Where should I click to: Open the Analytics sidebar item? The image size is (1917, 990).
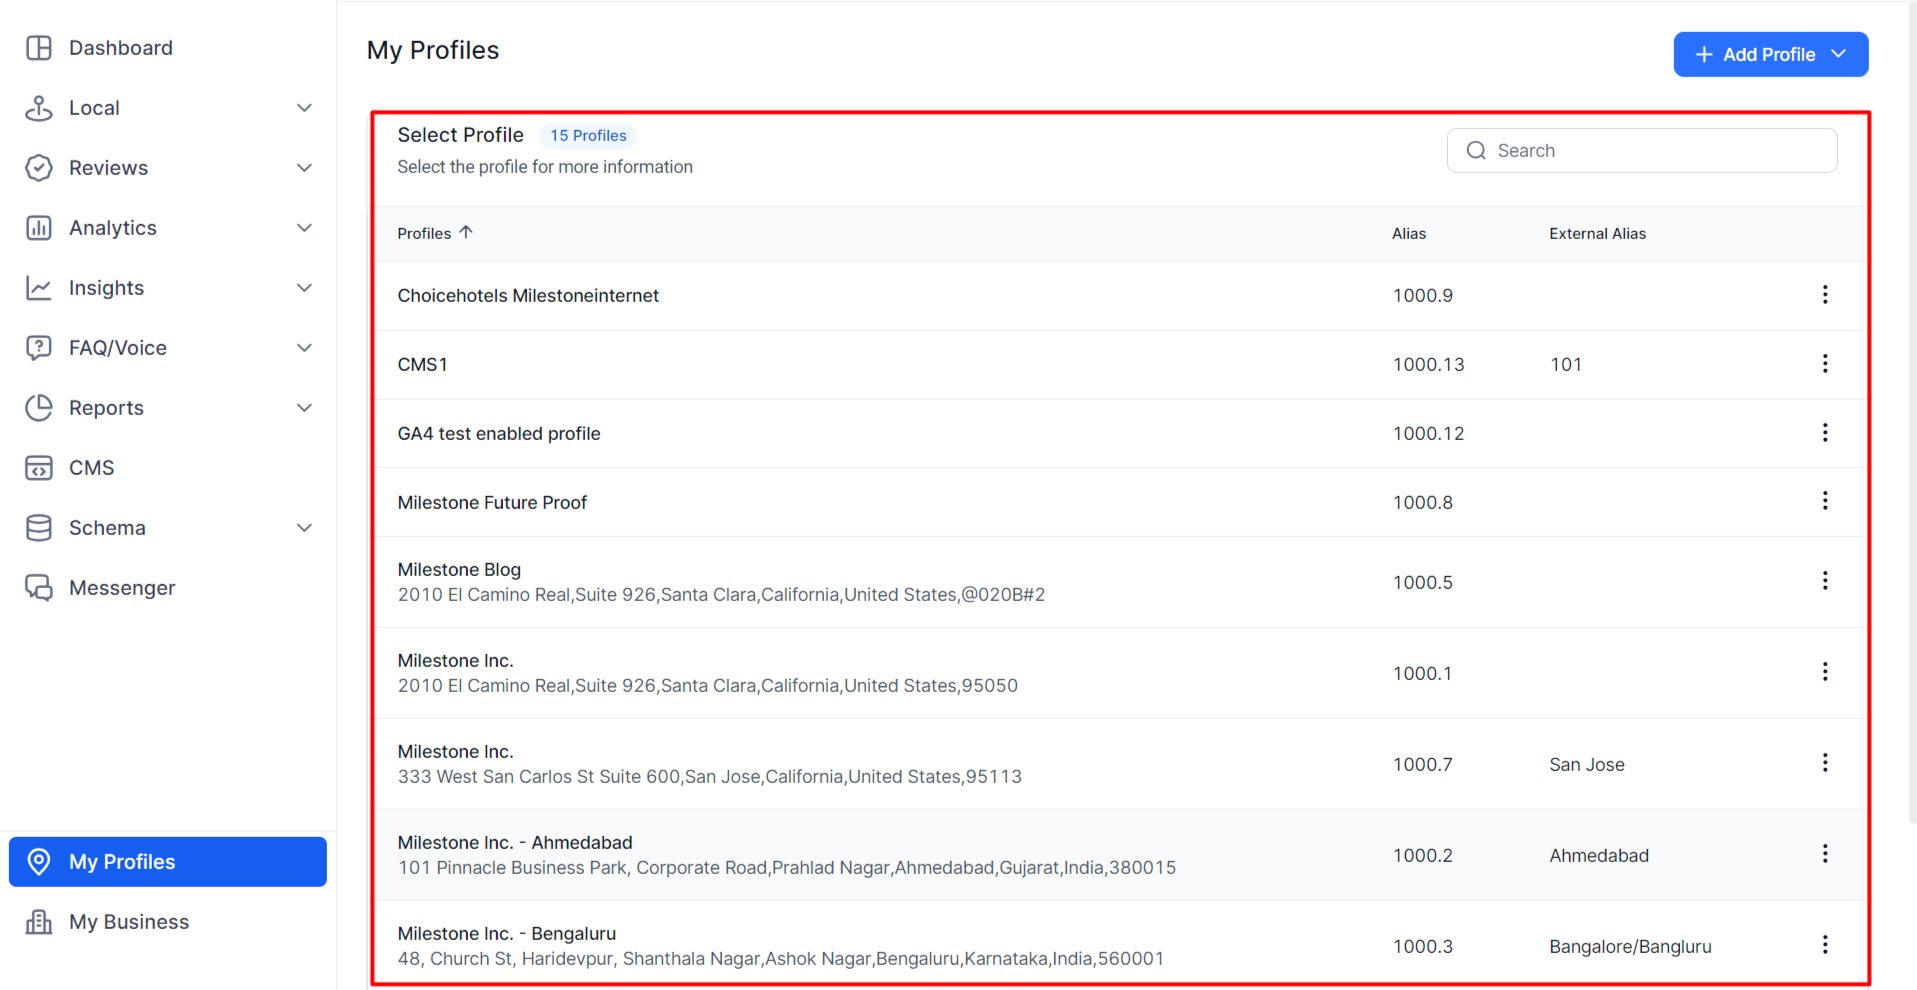[x=168, y=228]
